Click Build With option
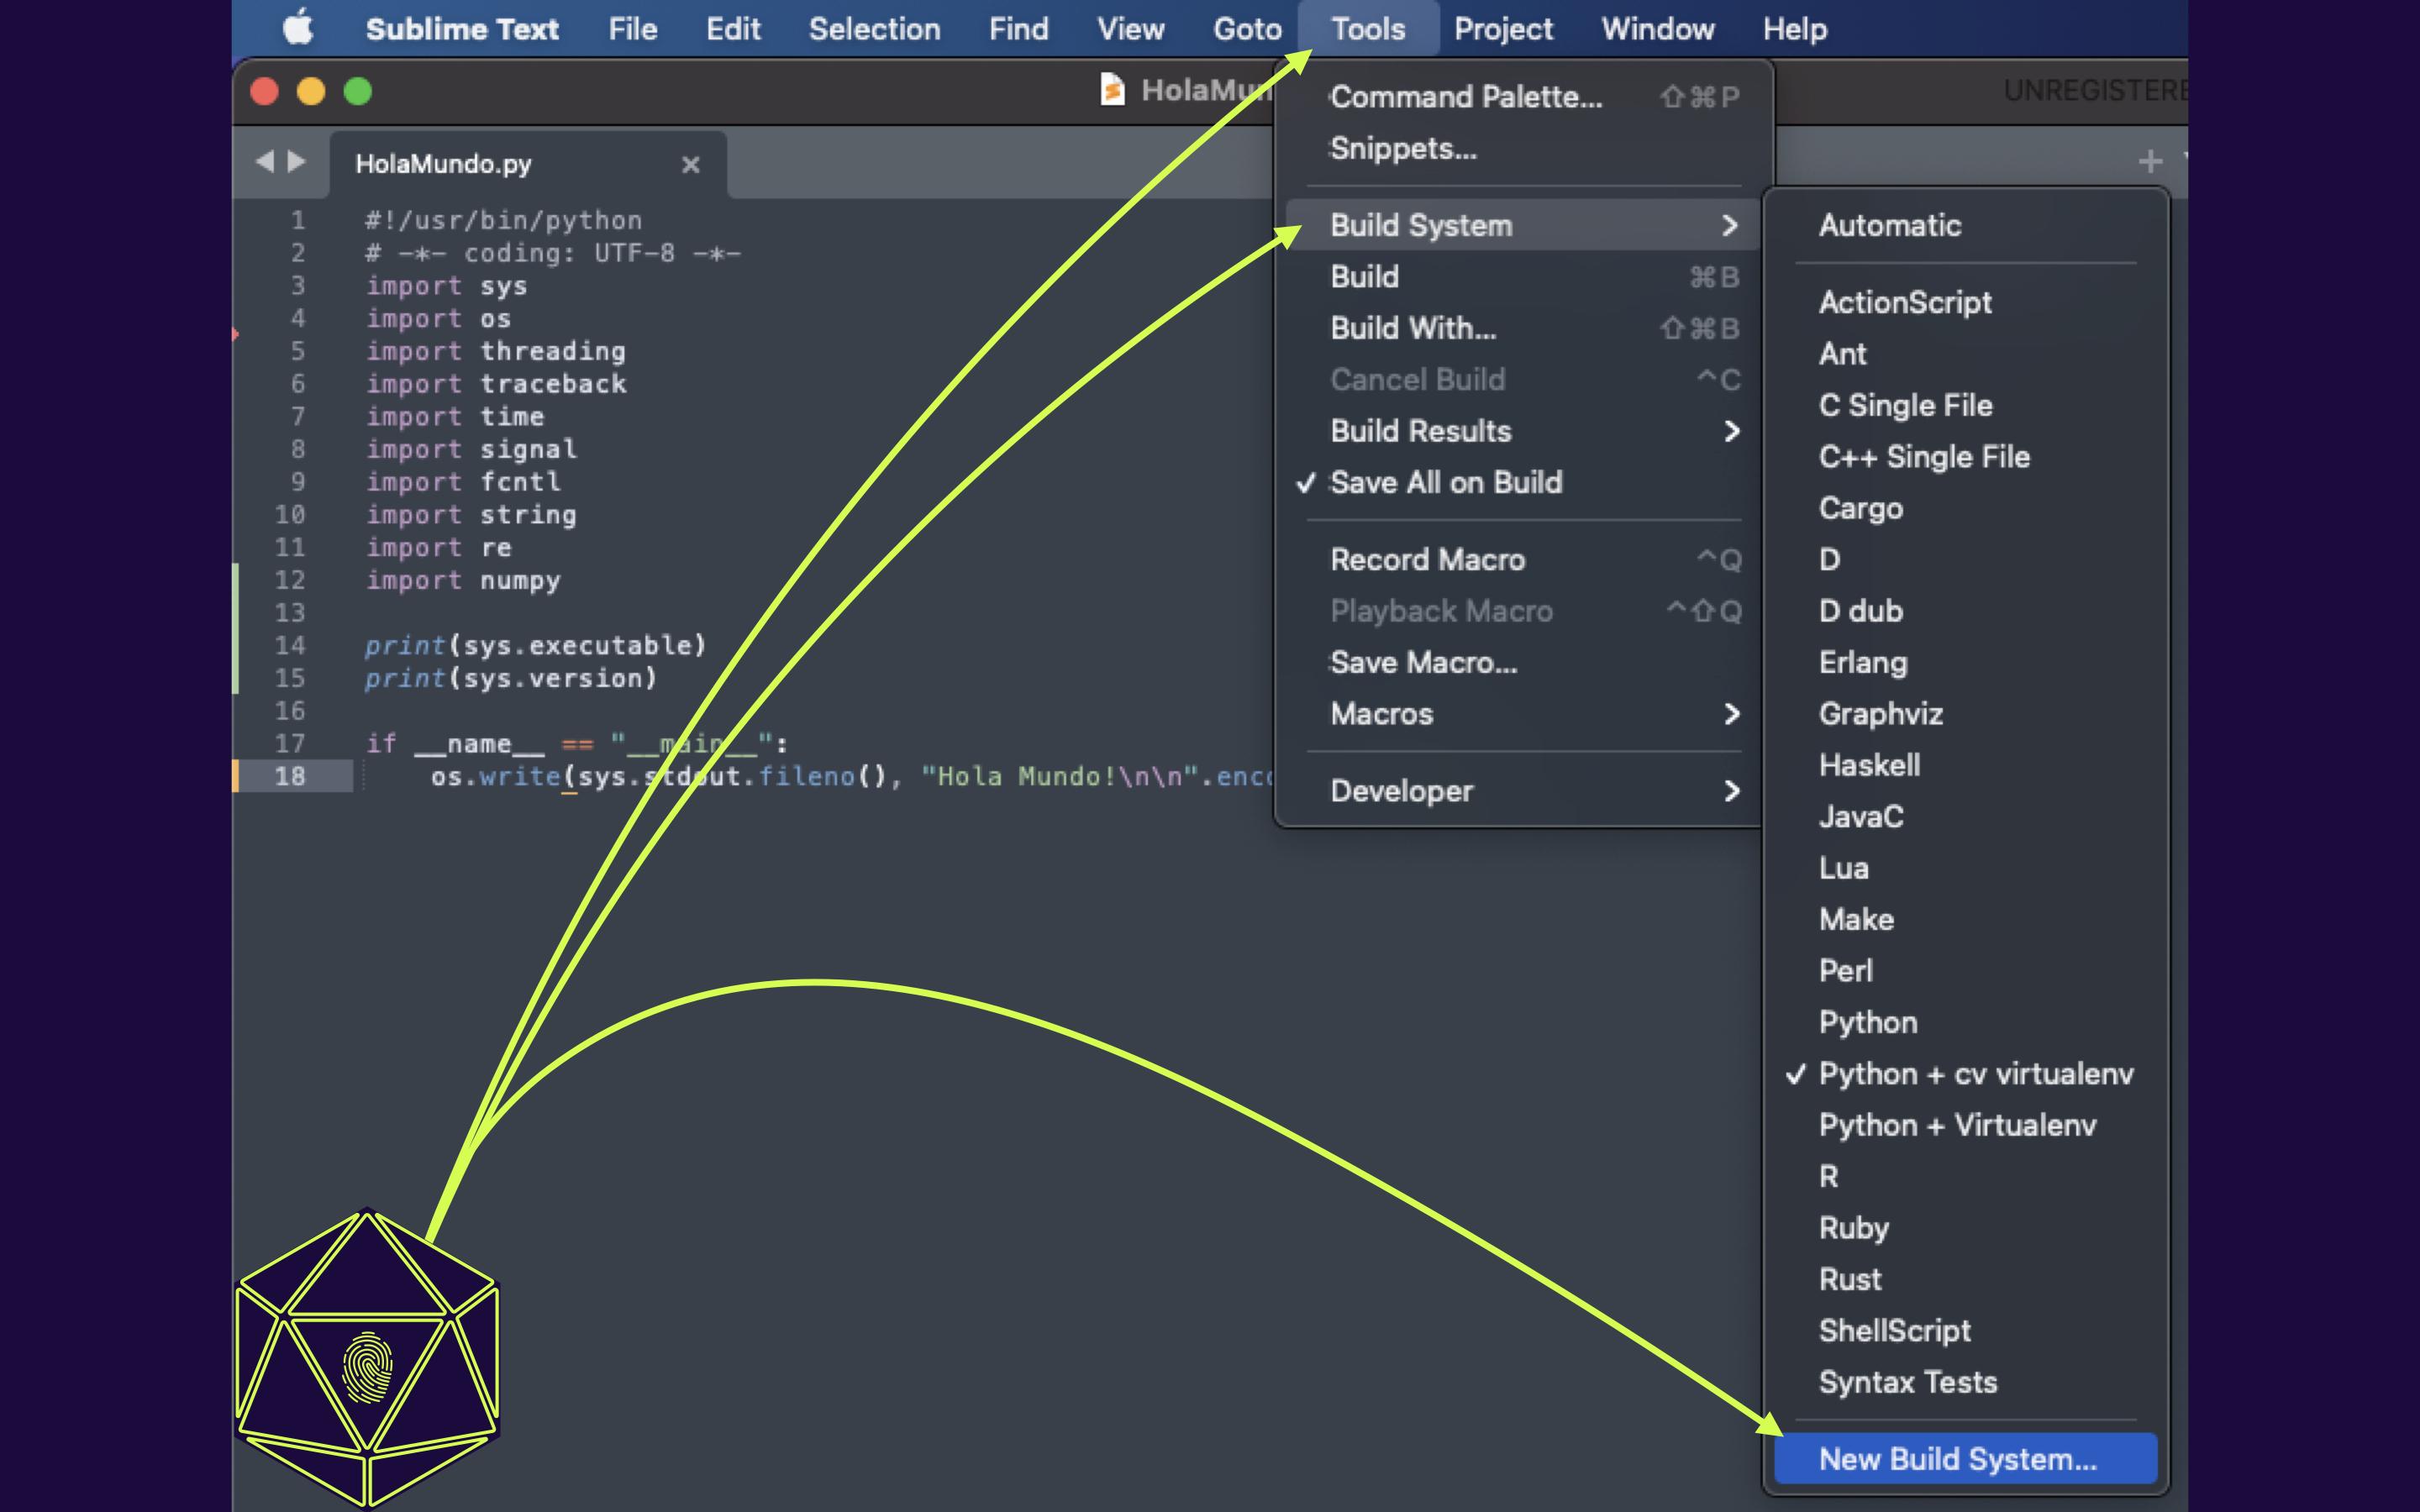 [x=1411, y=328]
